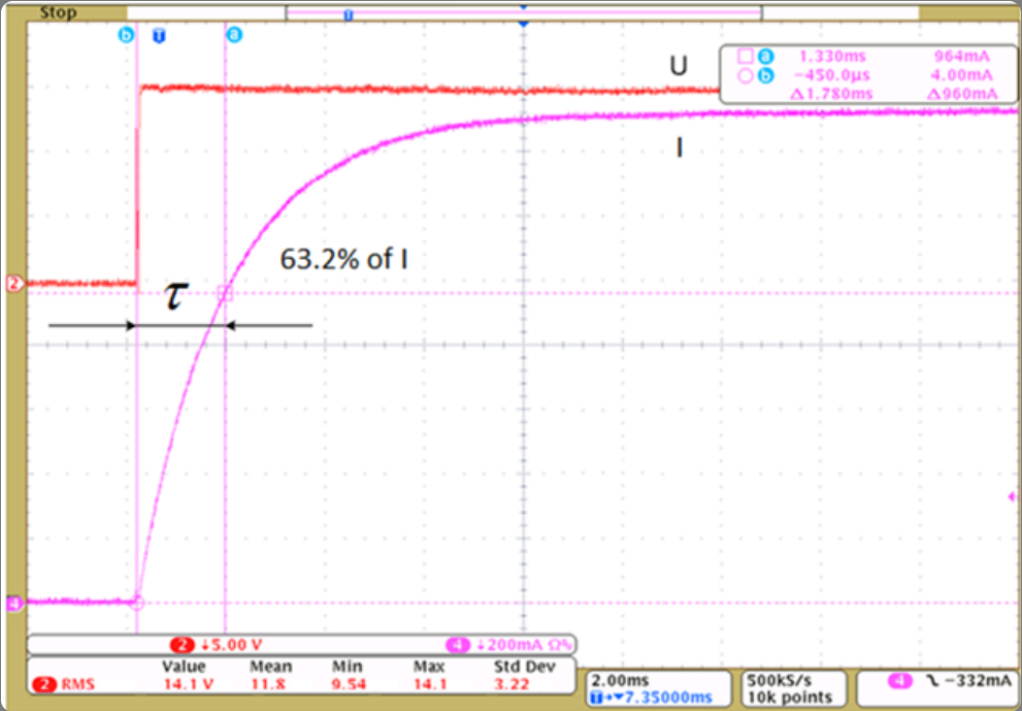Viewport: 1022px width, 711px height.
Task: Select the channel 2 RMS measurement label
Action: point(64,685)
